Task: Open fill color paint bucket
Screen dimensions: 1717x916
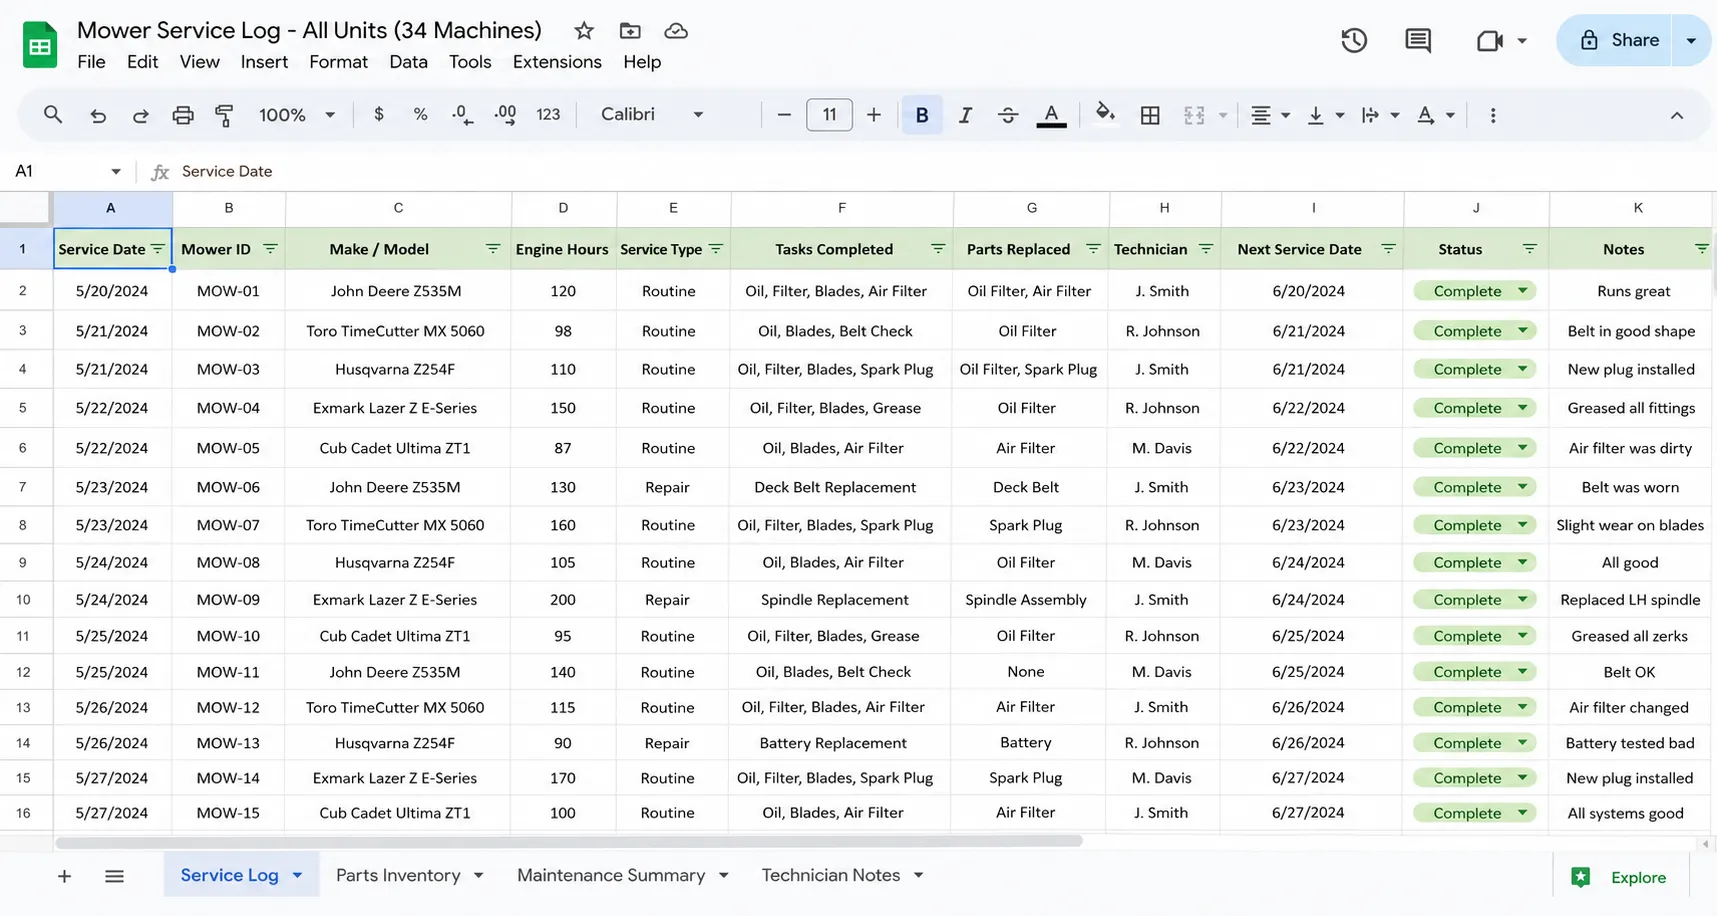Action: (x=1105, y=113)
